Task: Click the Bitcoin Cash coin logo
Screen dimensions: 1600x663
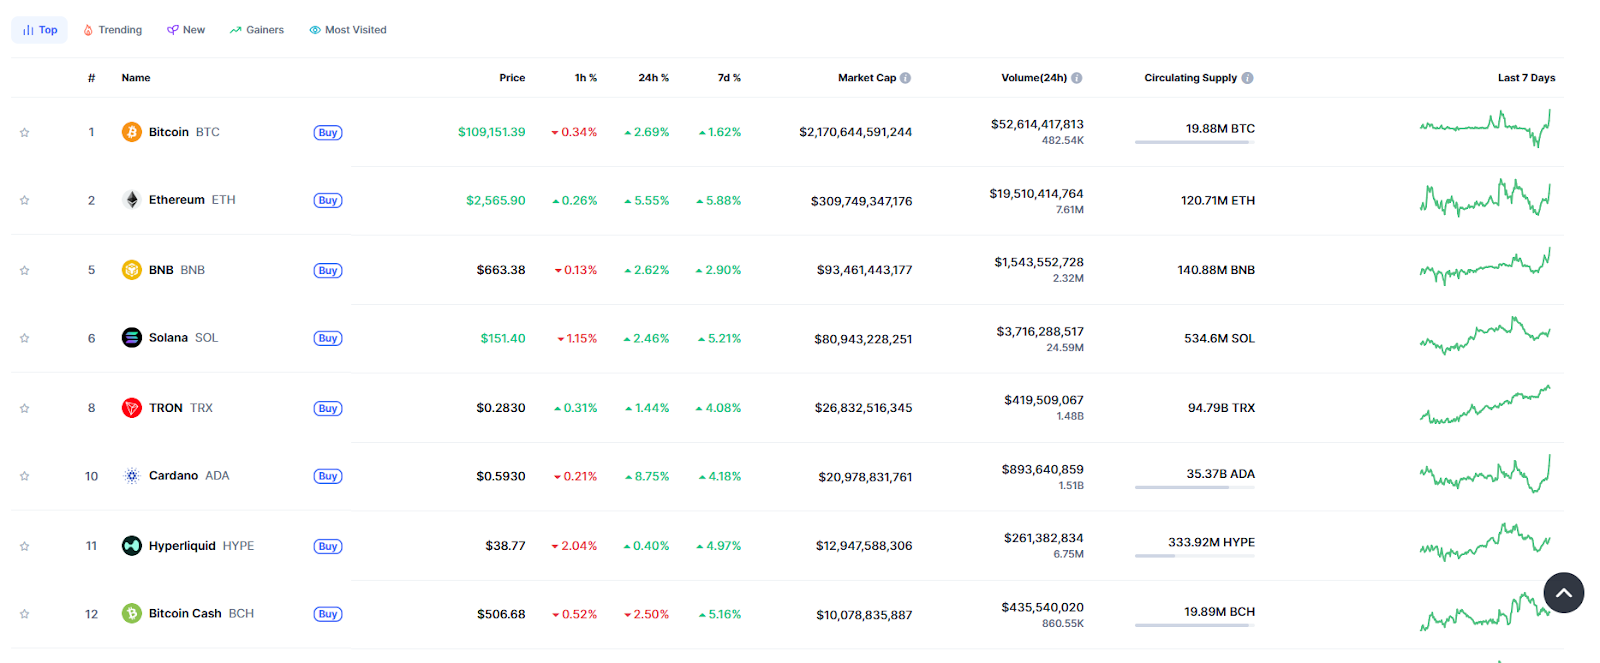Action: 132,614
